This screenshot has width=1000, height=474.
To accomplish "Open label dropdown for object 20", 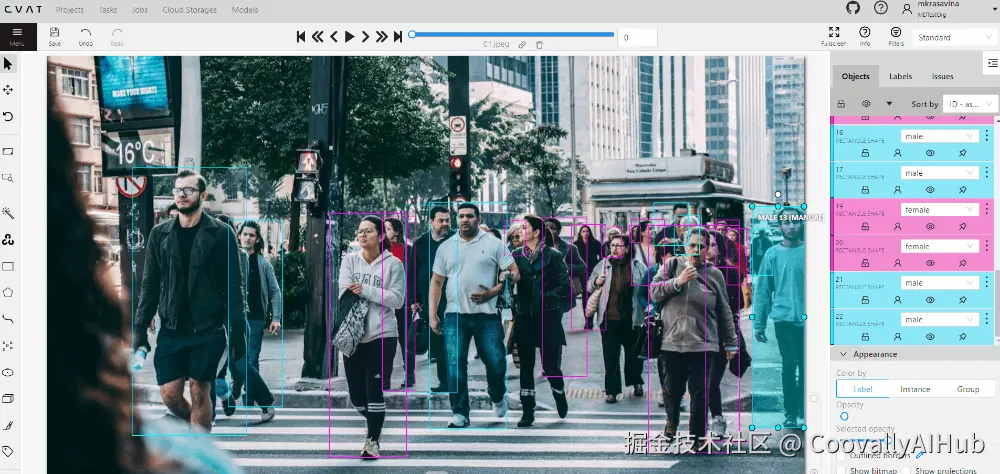I will (939, 246).
